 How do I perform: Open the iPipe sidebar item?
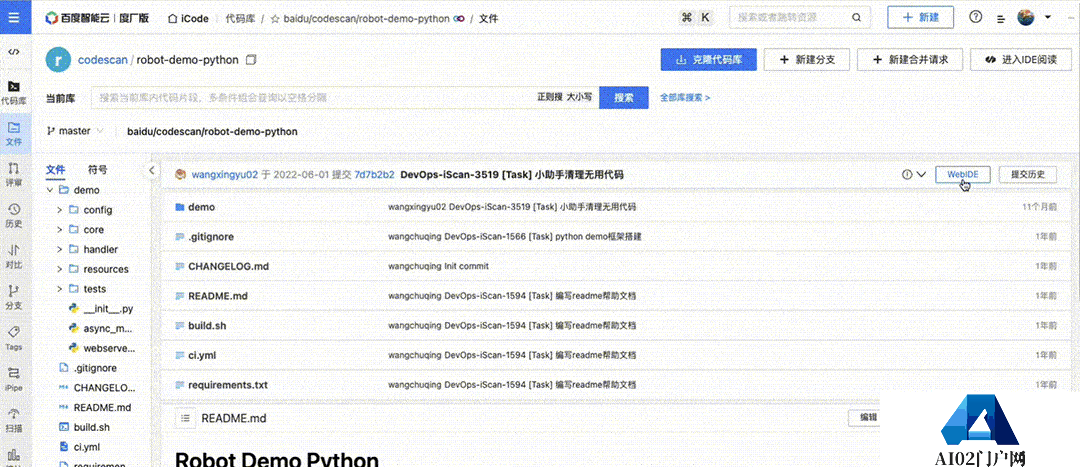coord(14,380)
